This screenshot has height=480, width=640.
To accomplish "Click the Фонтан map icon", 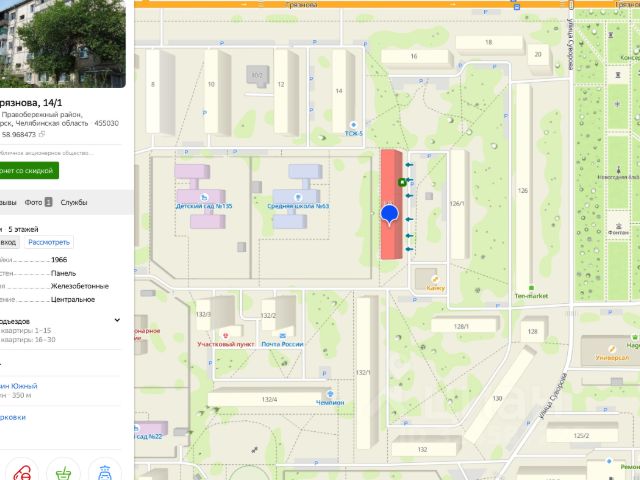I will click(x=619, y=226).
